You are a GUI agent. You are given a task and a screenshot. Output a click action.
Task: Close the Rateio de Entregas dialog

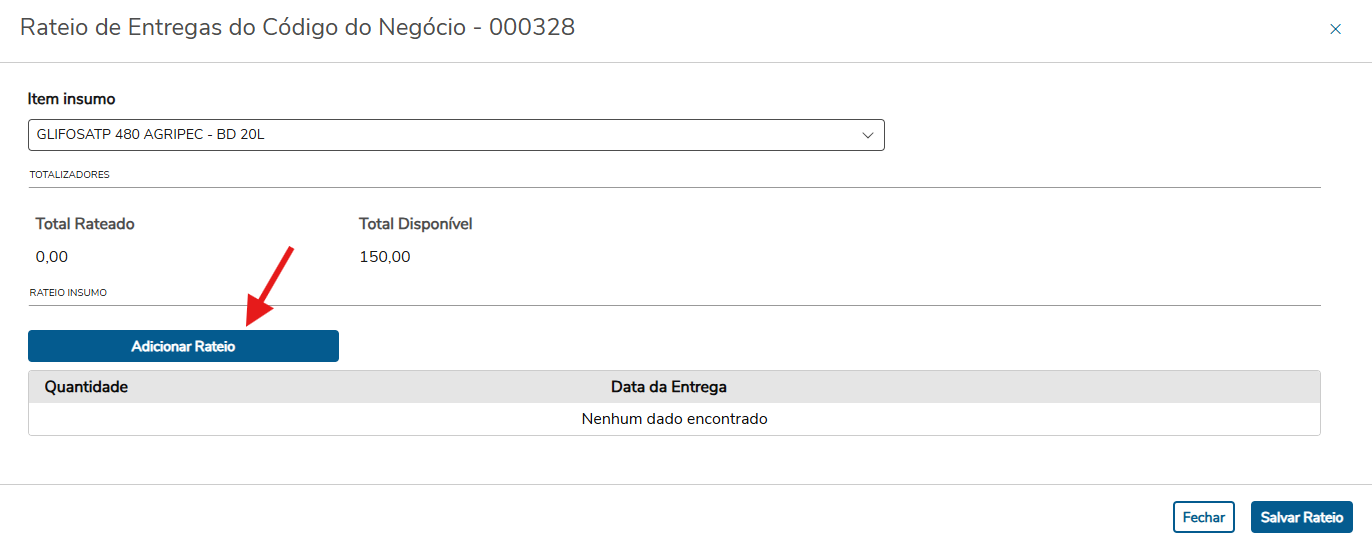1335,29
